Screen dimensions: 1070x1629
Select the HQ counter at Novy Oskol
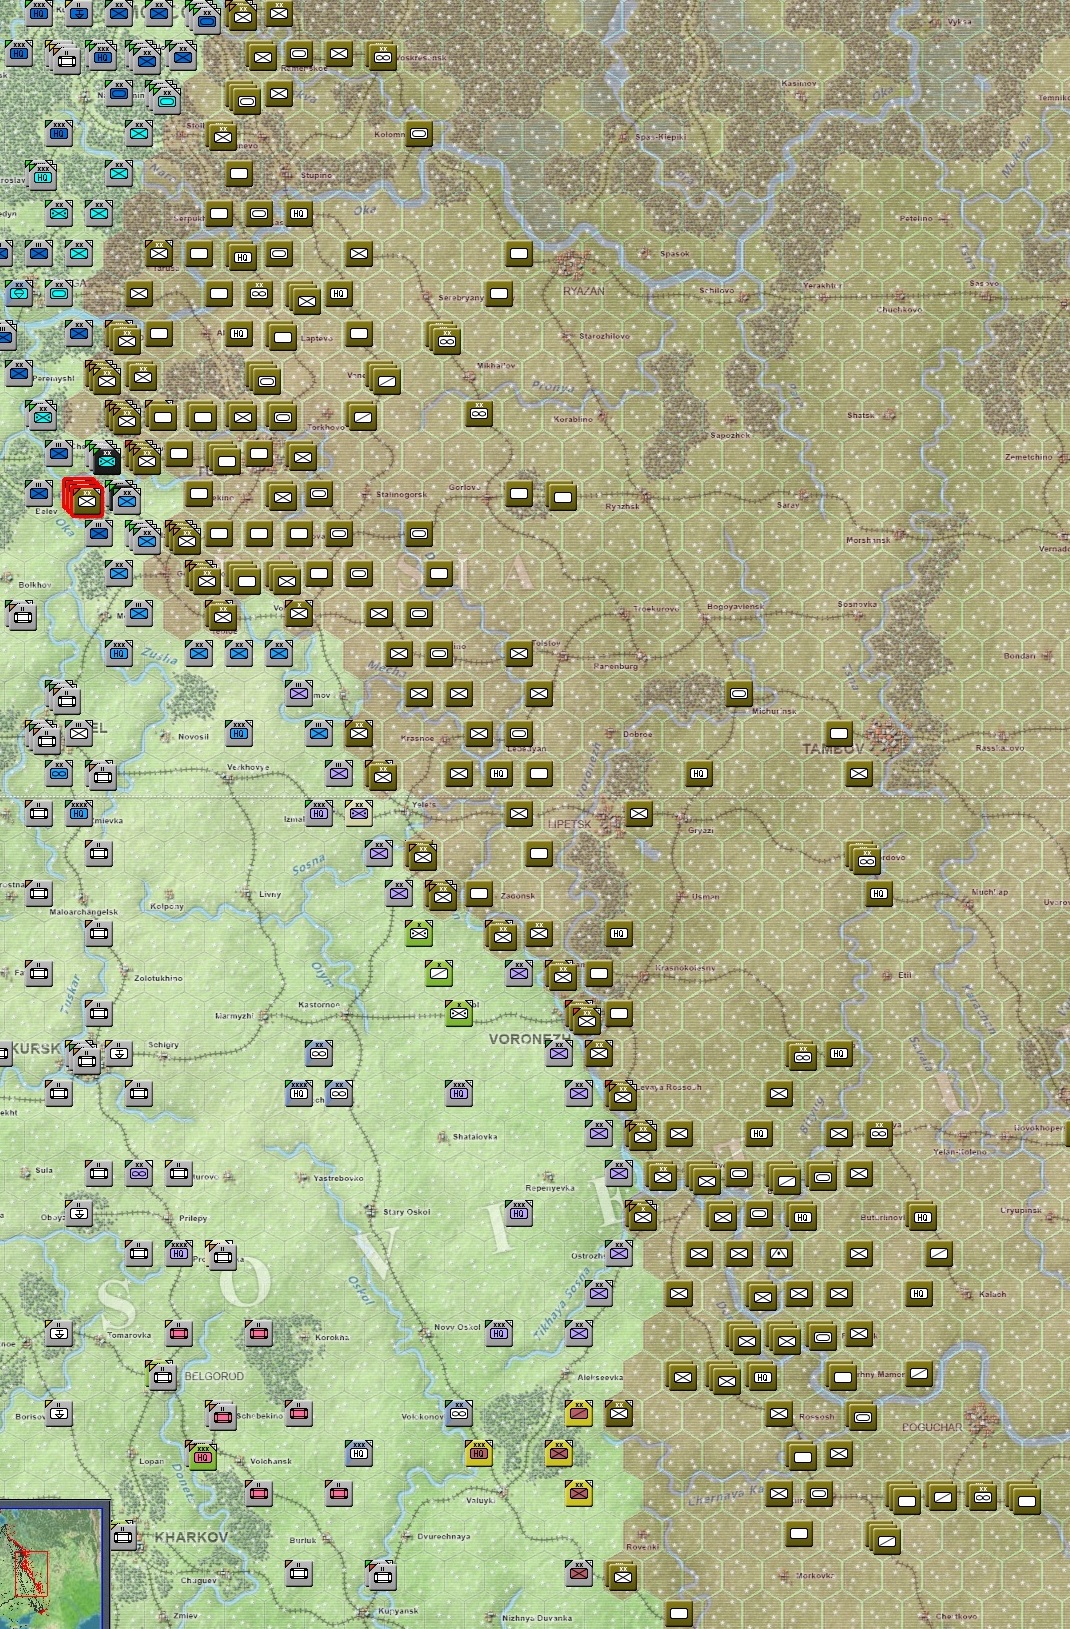pos(499,1332)
